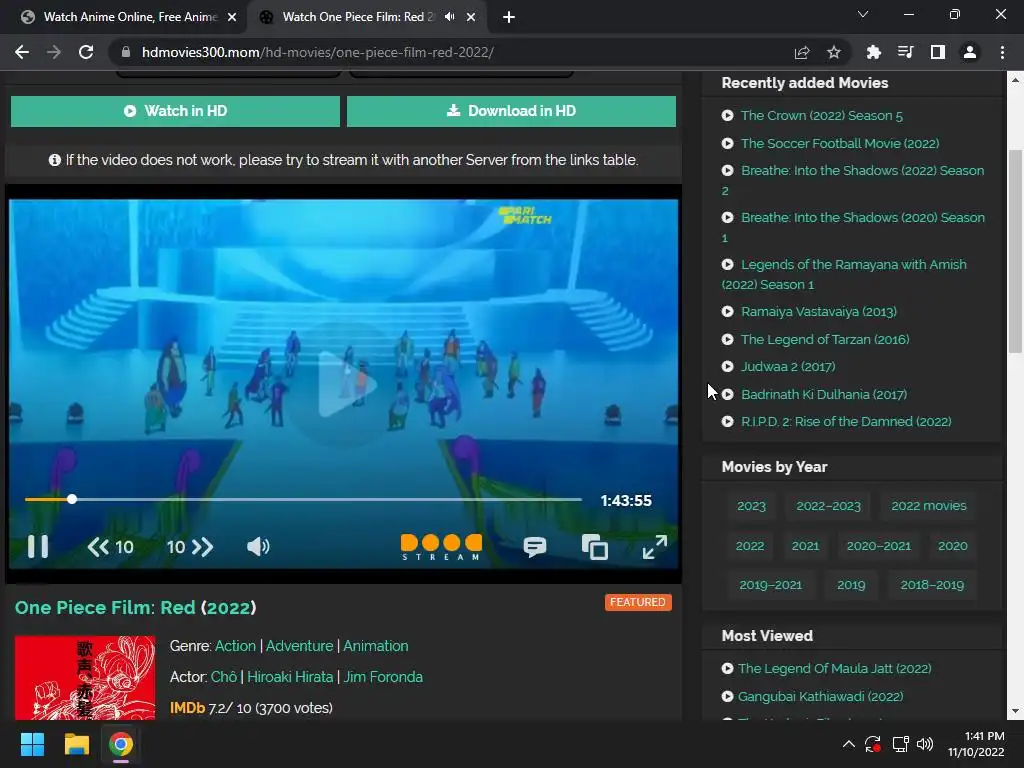This screenshot has height=768, width=1024.
Task: Open the Adventure genre link
Action: pyautogui.click(x=299, y=646)
